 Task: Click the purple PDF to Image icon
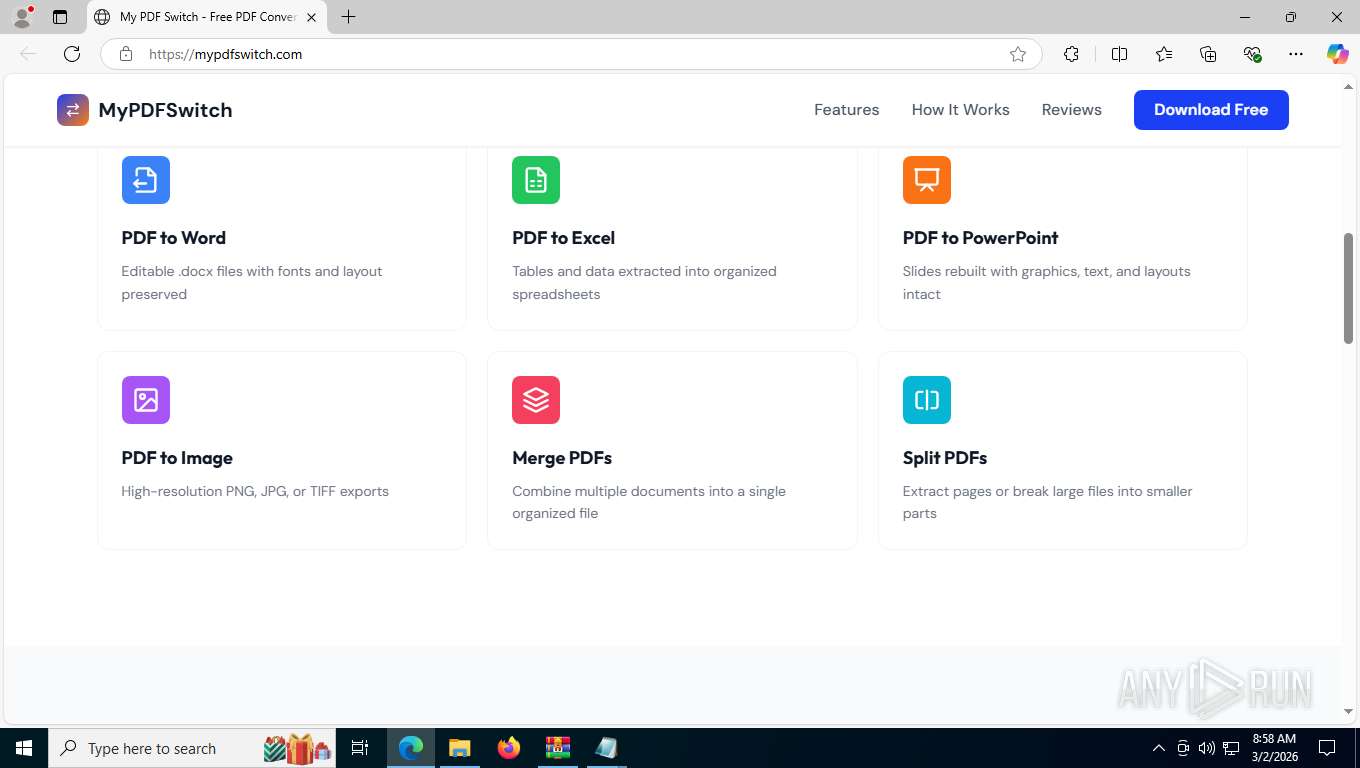tap(146, 400)
